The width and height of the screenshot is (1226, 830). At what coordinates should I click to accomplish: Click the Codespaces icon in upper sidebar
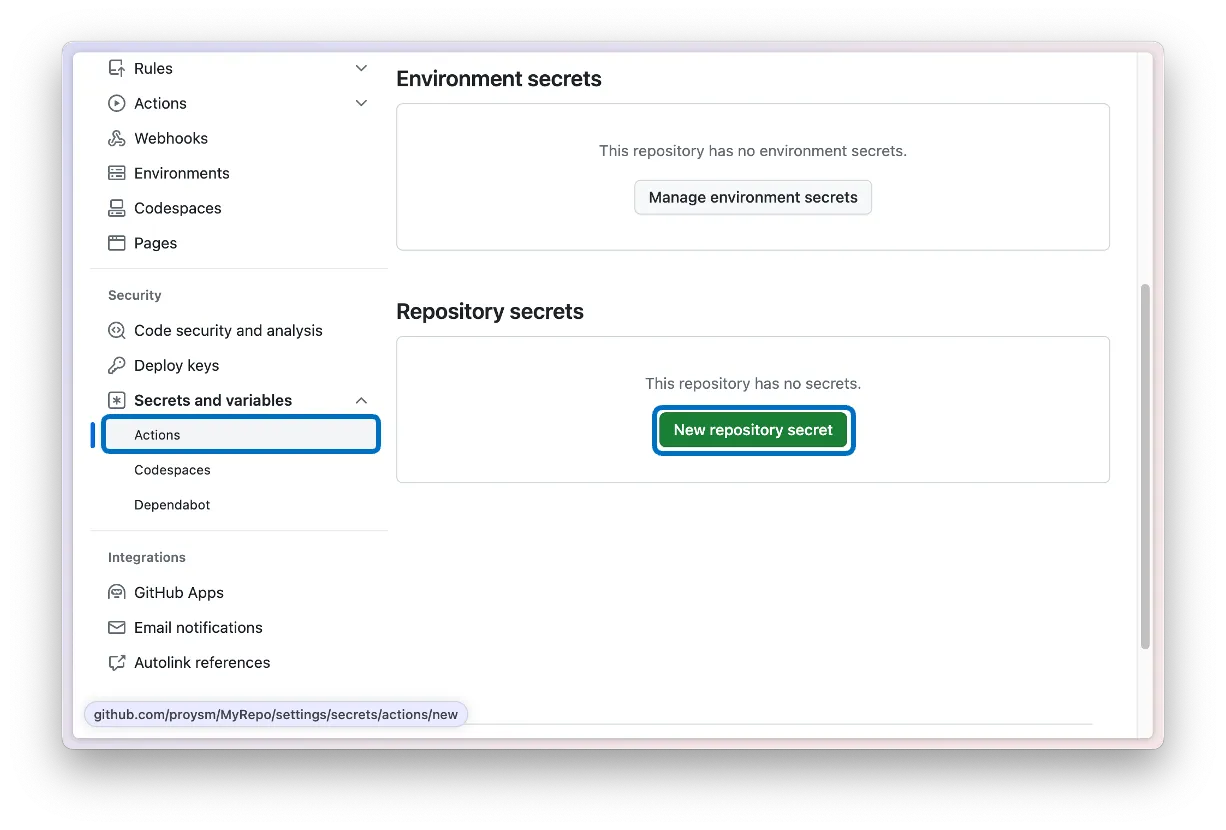(x=117, y=209)
